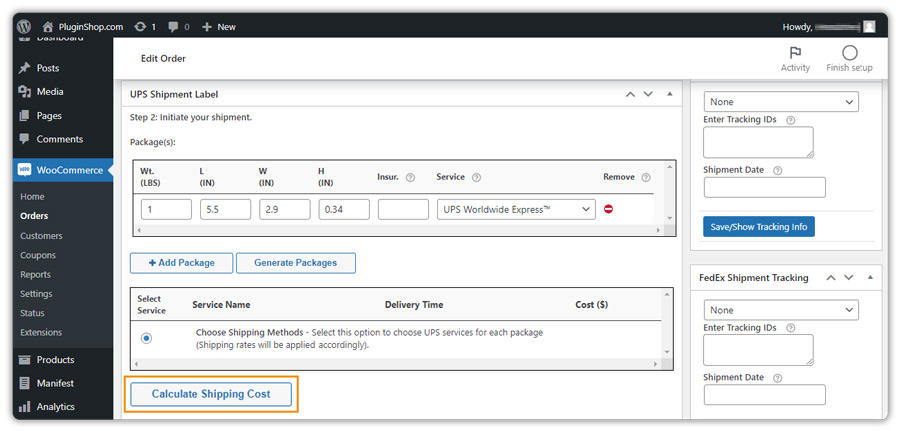Click the package insurance field

click(403, 209)
